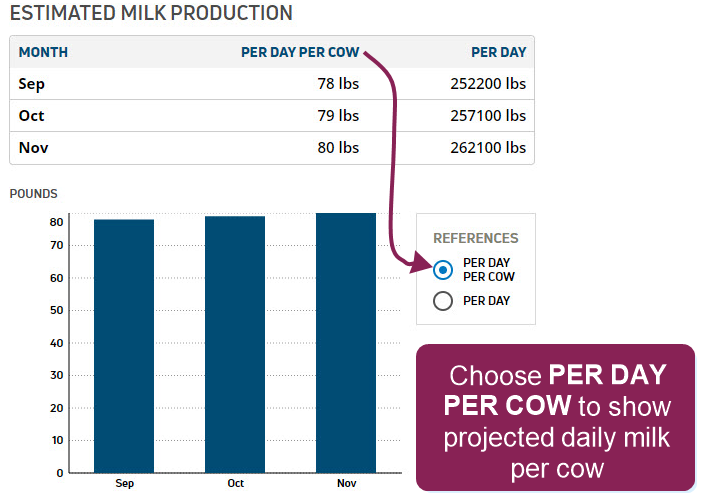Click the POUNDS axis label
This screenshot has height=504, width=711.
click(x=34, y=194)
